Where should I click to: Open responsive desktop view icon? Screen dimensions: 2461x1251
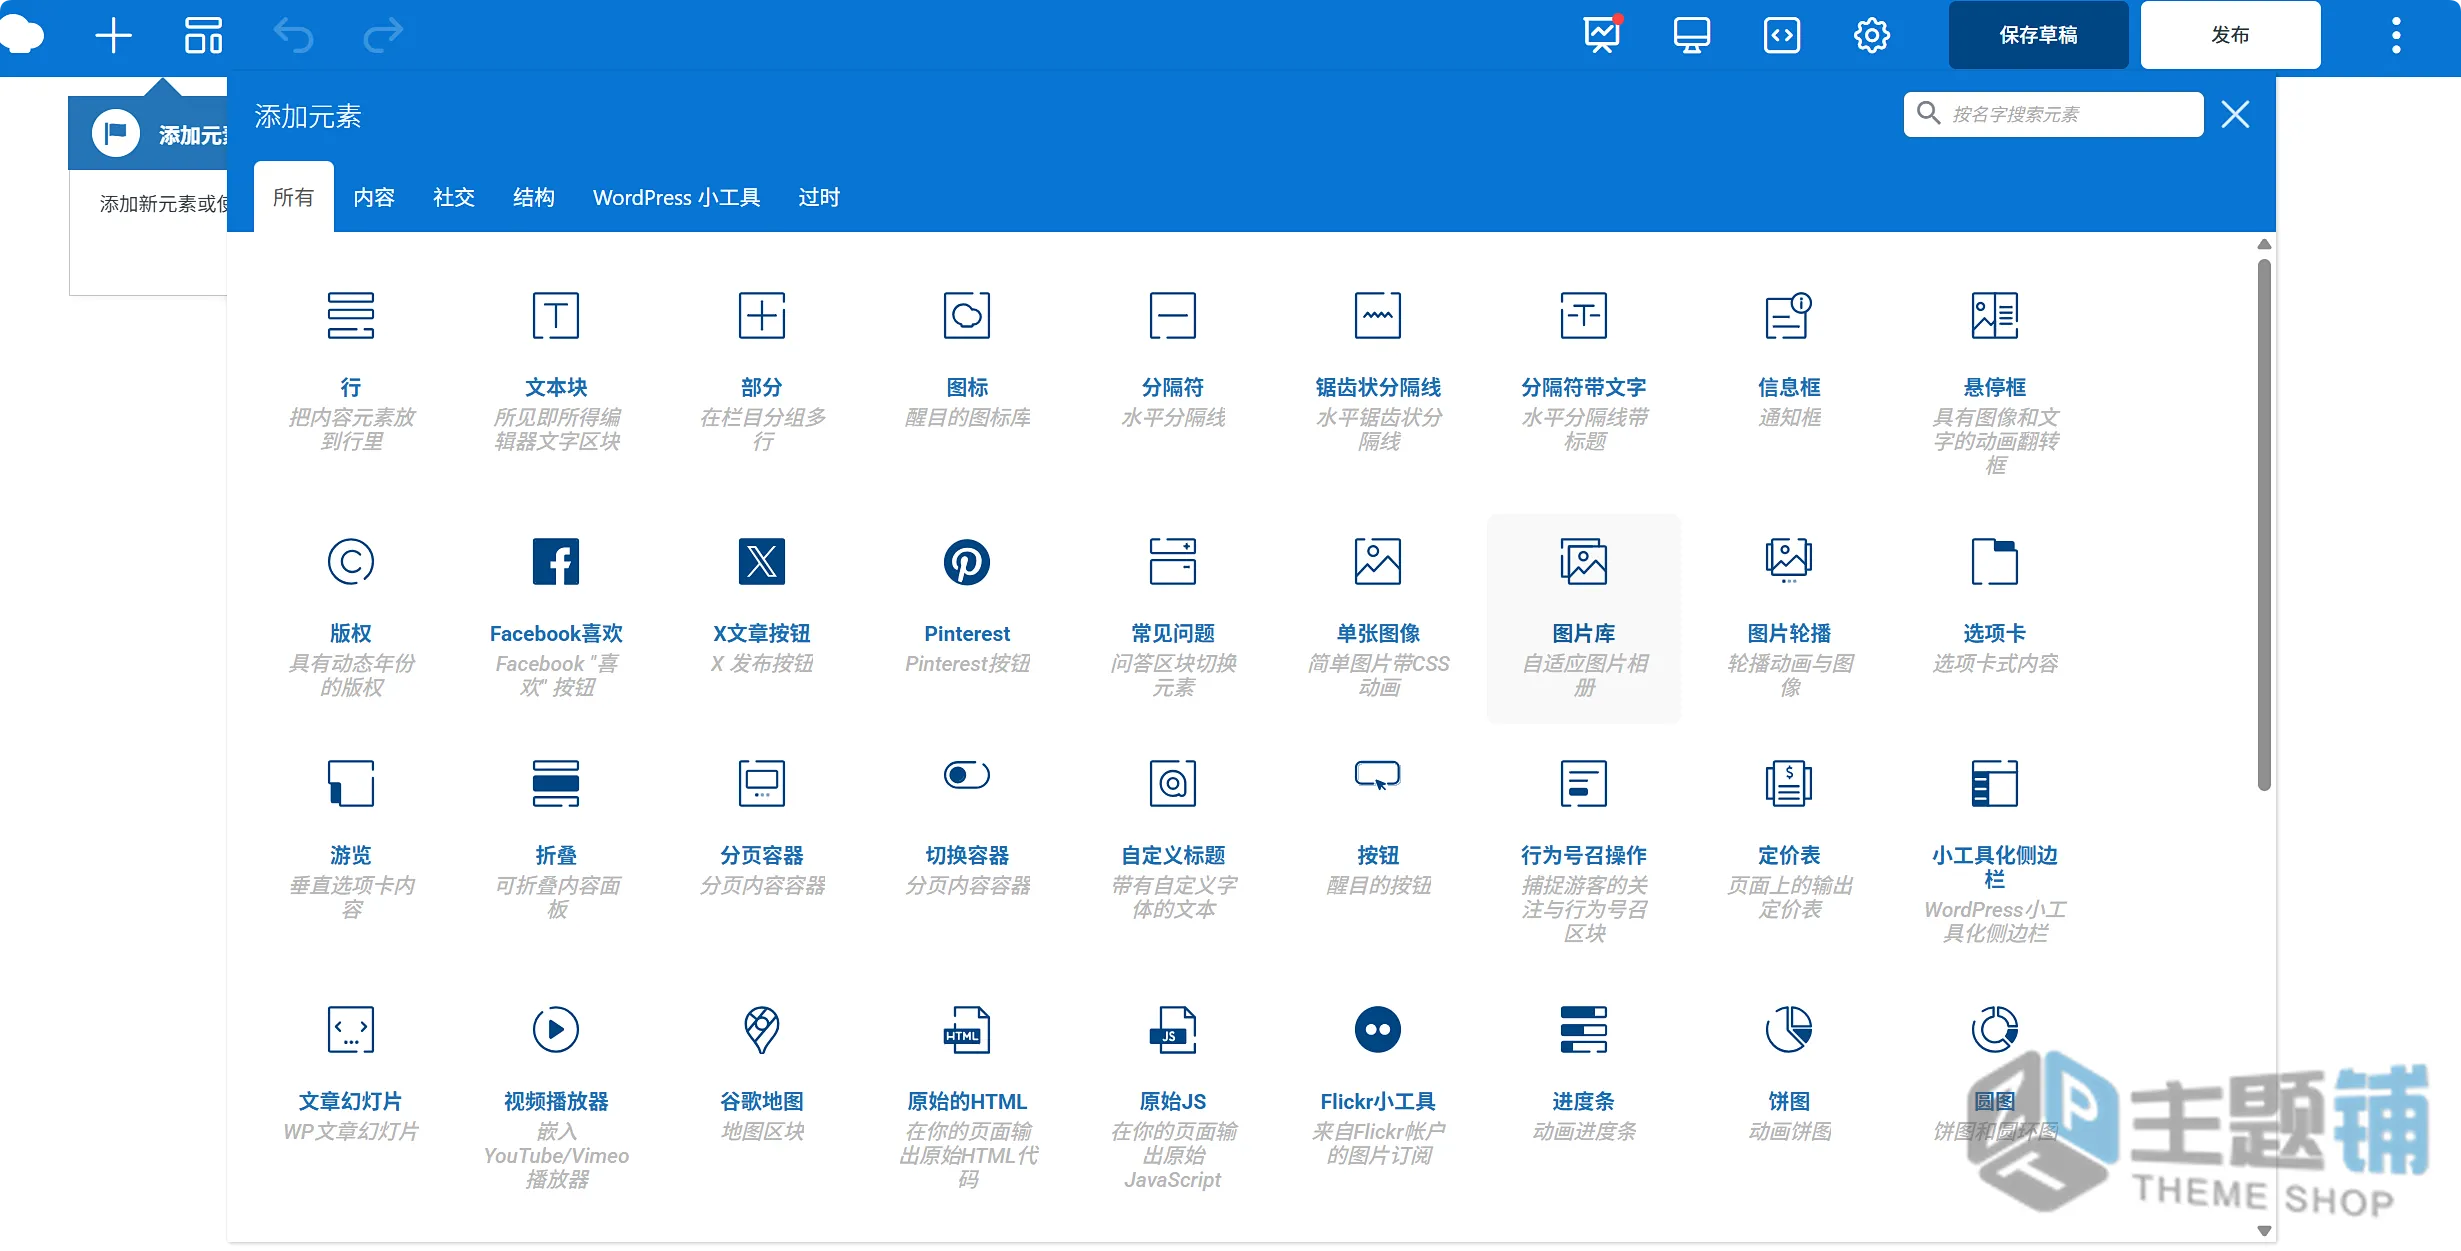tap(1692, 35)
